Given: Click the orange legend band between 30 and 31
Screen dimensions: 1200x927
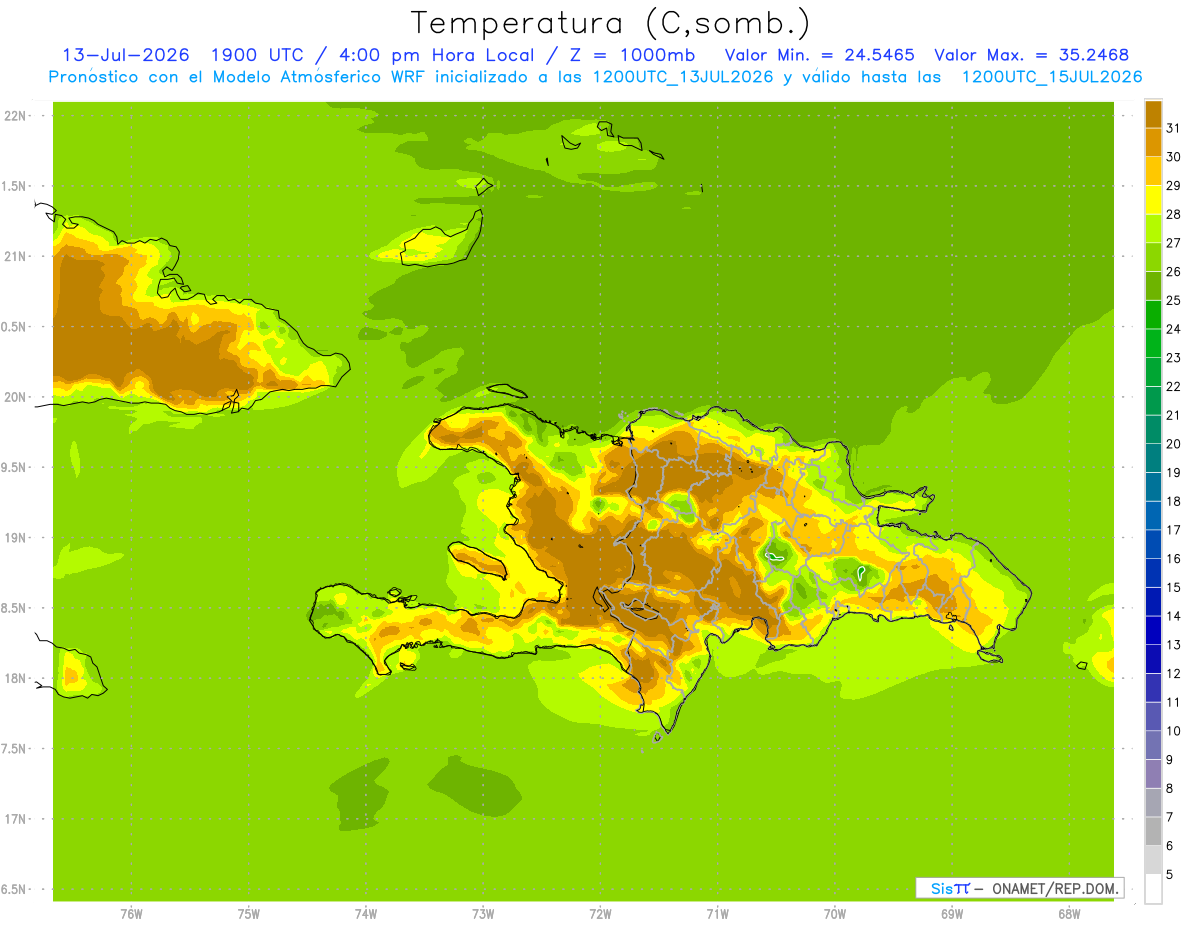Looking at the screenshot, I should pos(1153,142).
